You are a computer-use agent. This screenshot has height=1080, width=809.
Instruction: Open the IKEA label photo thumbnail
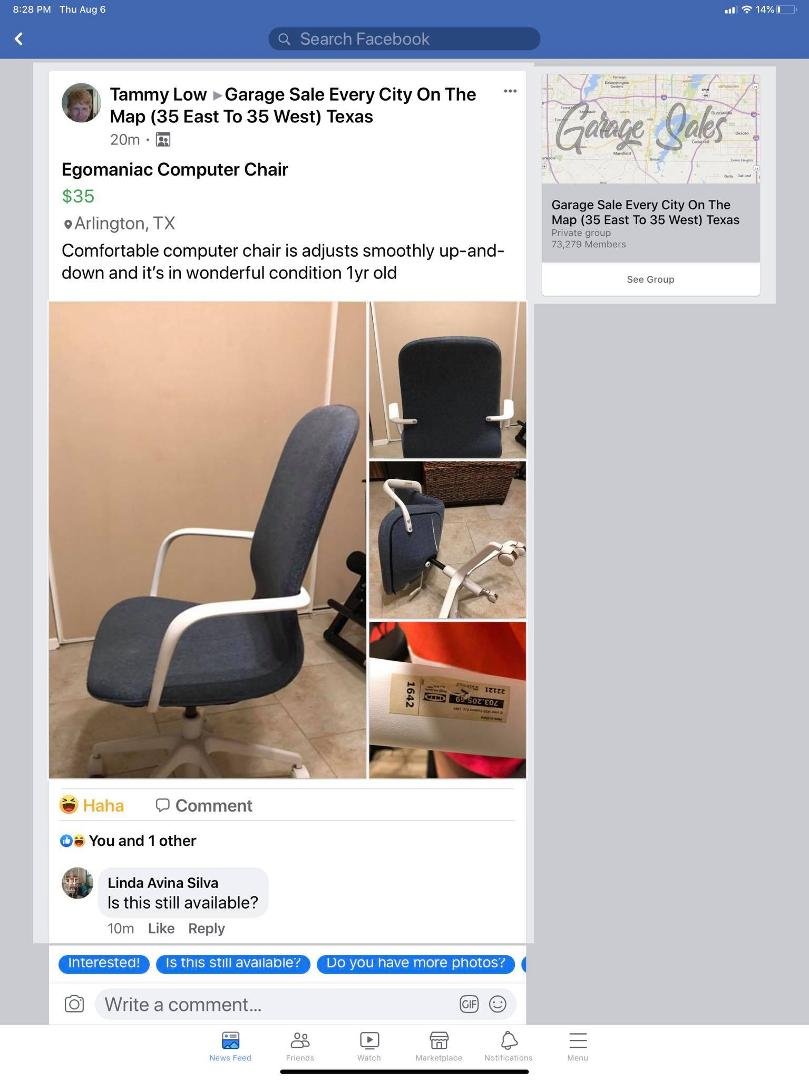click(x=448, y=700)
